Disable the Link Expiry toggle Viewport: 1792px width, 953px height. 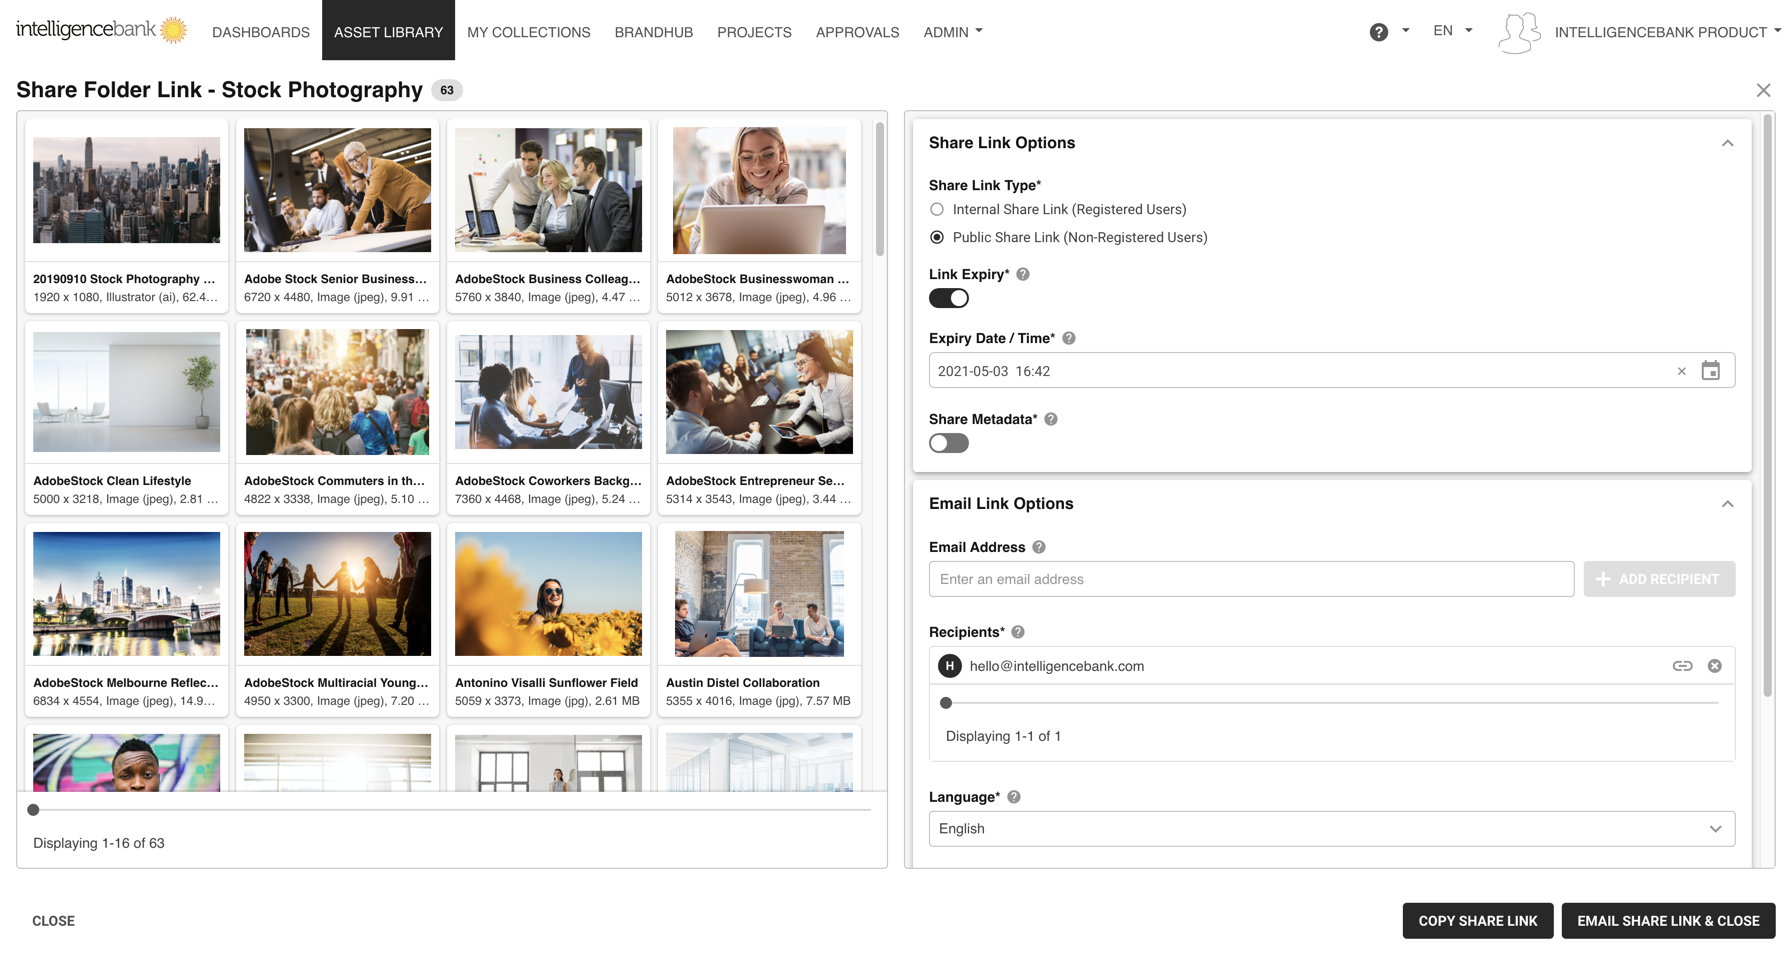948,298
